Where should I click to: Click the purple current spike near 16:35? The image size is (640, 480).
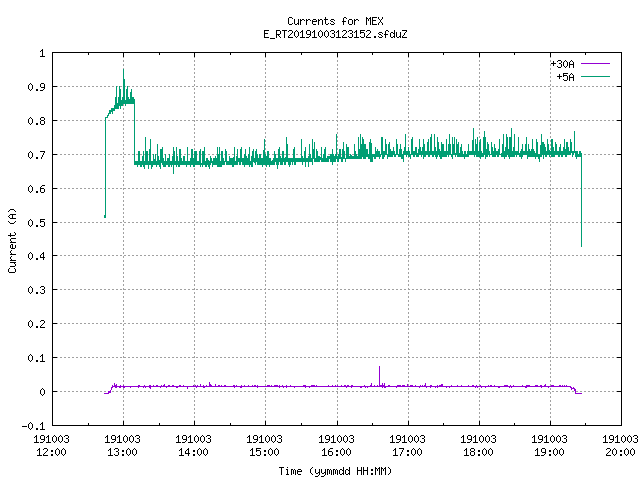[379, 375]
